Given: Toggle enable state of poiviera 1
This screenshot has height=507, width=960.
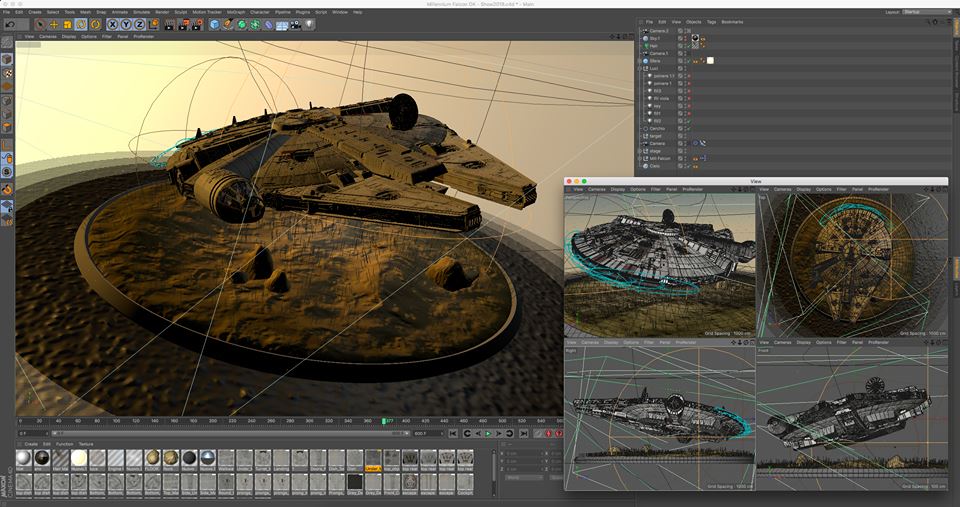Looking at the screenshot, I should [x=689, y=83].
